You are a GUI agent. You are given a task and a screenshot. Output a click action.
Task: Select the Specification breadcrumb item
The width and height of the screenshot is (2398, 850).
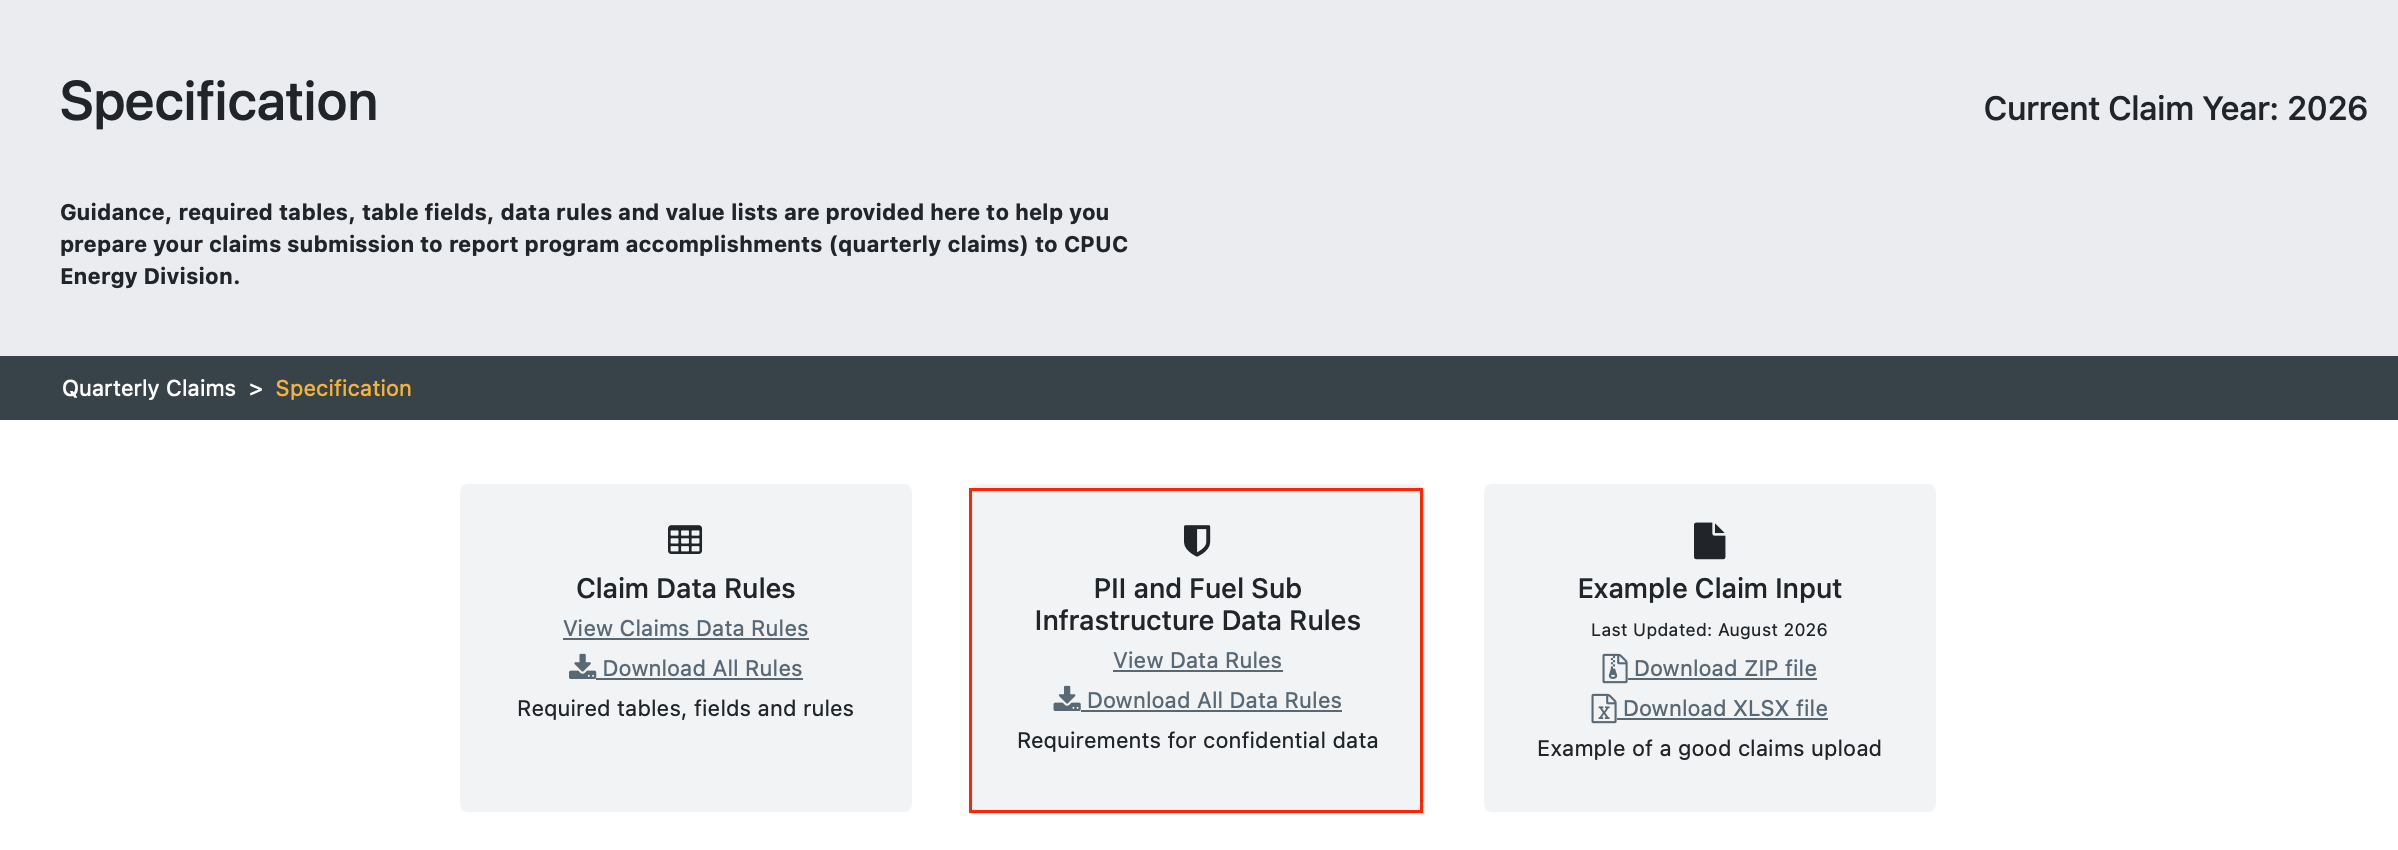click(343, 388)
